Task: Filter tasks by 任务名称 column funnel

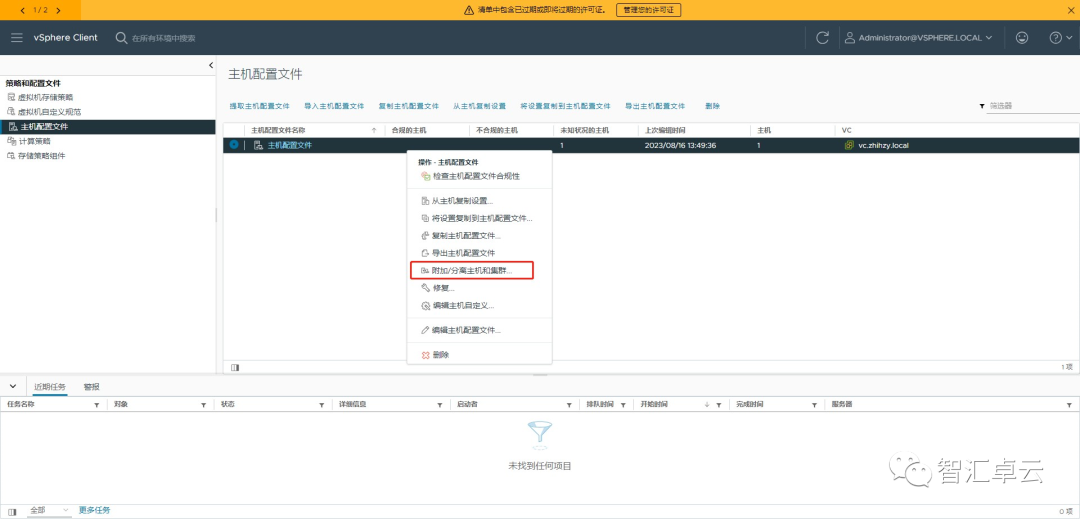Action: 96,405
